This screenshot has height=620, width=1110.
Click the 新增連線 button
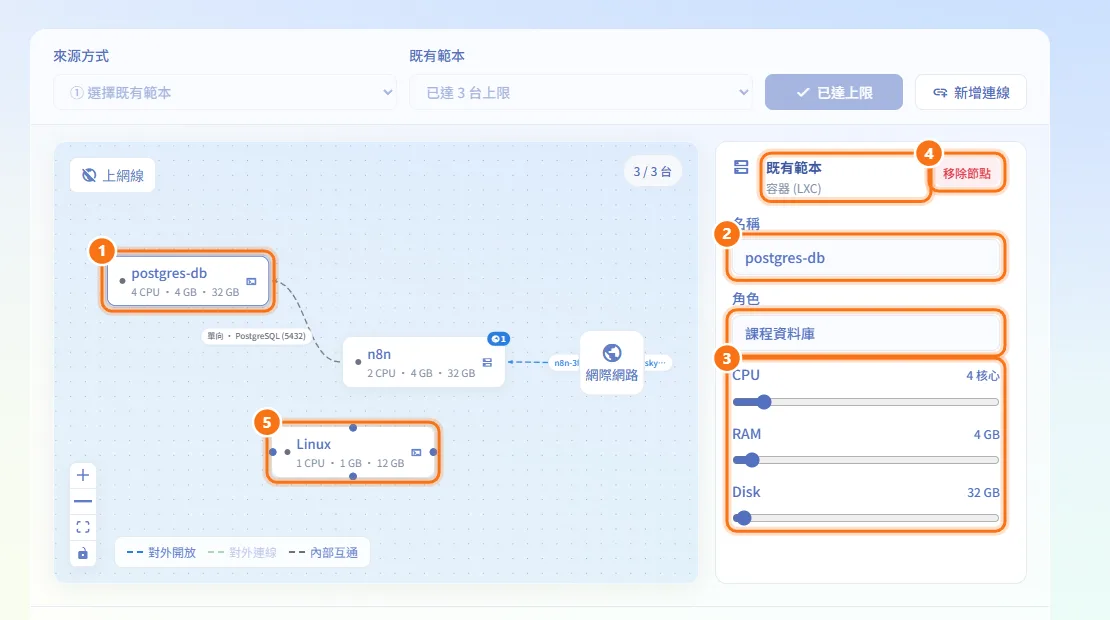(x=971, y=93)
